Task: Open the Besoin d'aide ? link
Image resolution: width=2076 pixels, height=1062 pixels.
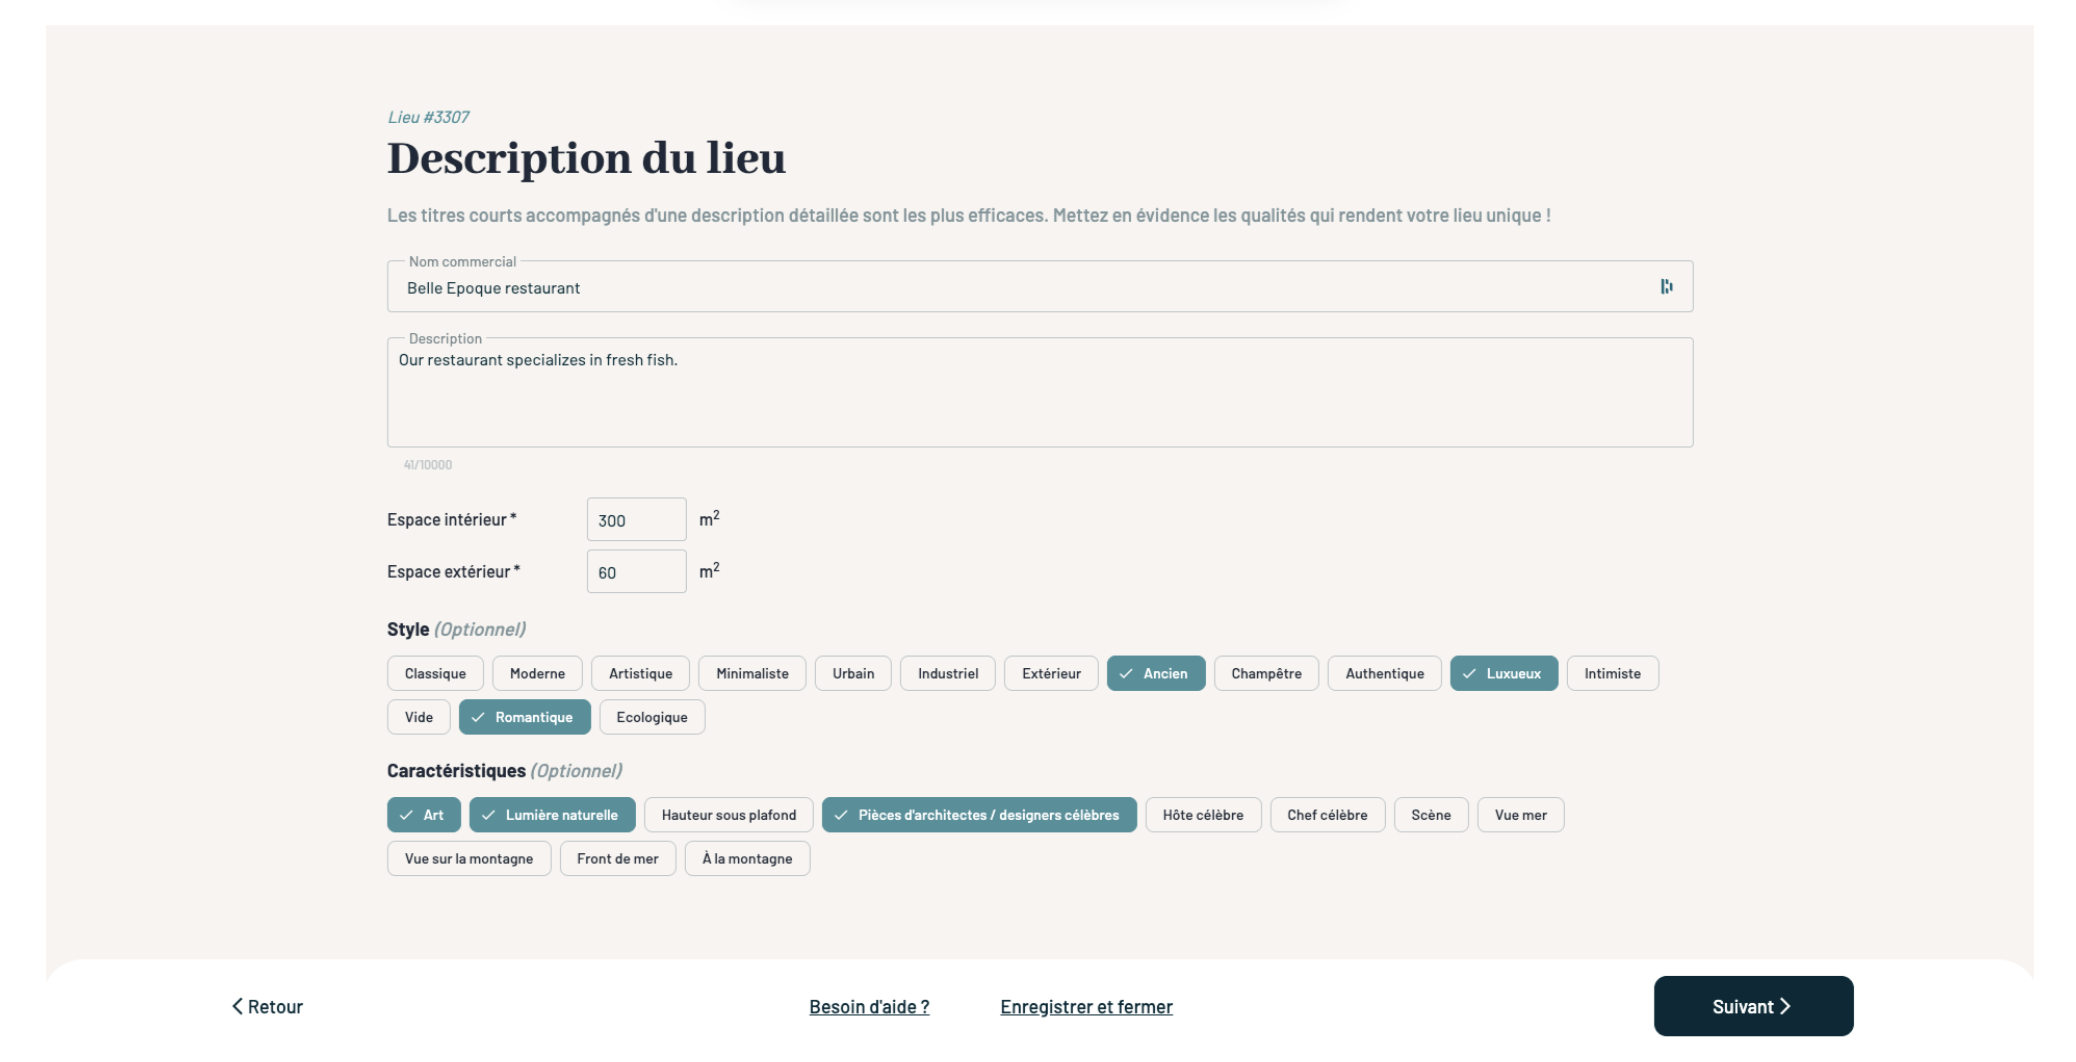Action: click(x=869, y=1007)
